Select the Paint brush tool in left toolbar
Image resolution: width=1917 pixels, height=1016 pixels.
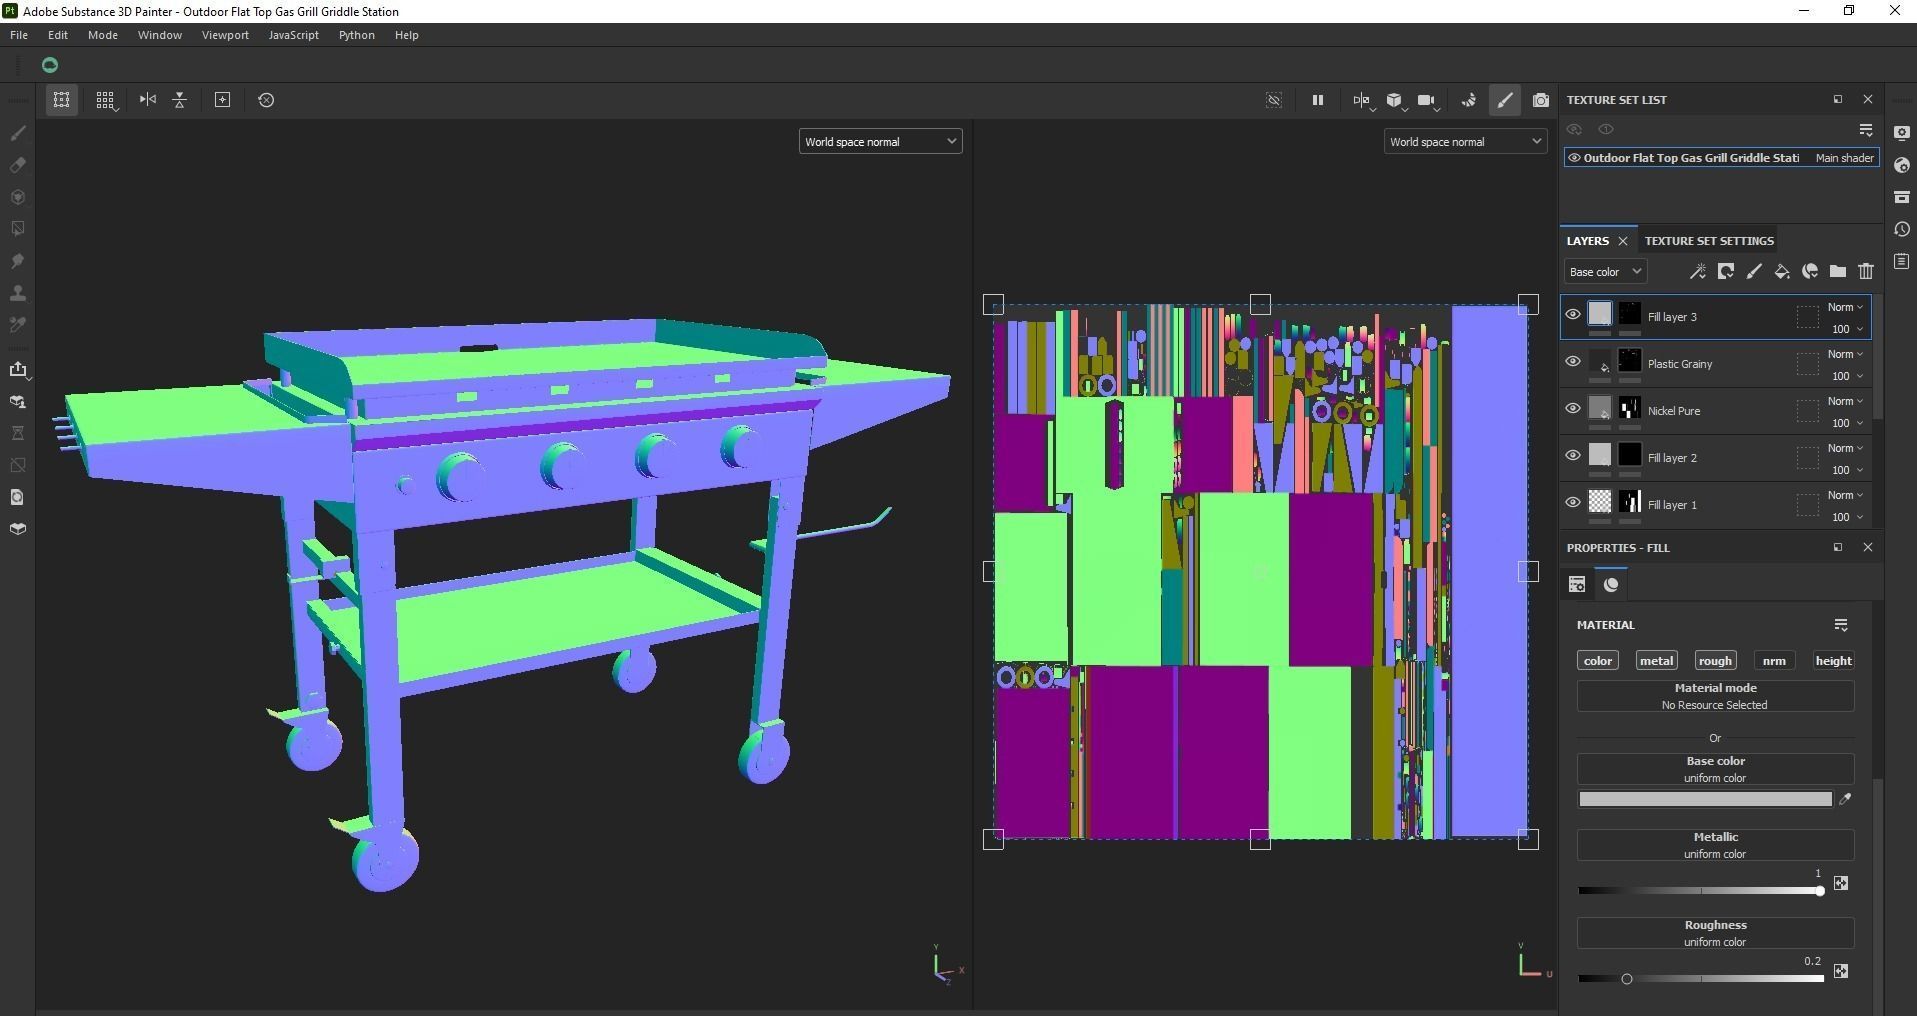click(18, 133)
